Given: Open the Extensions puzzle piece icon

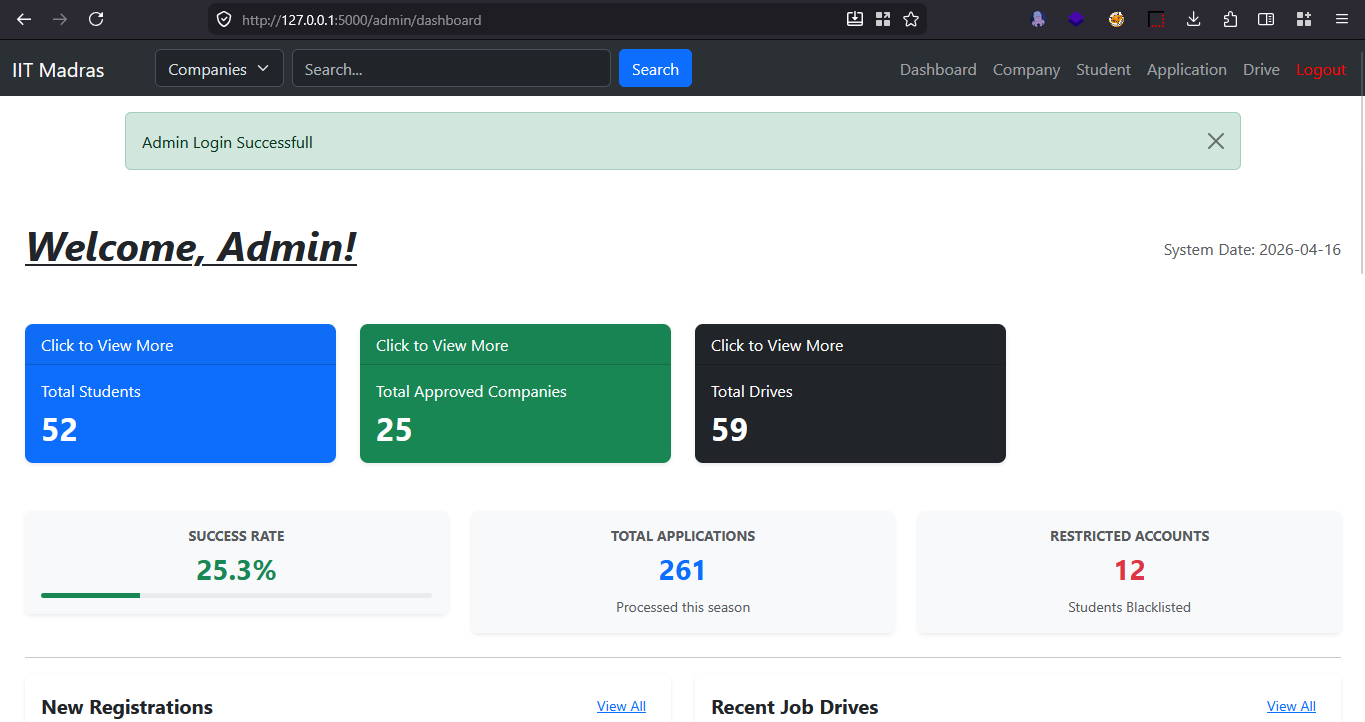Looking at the screenshot, I should click(1230, 19).
